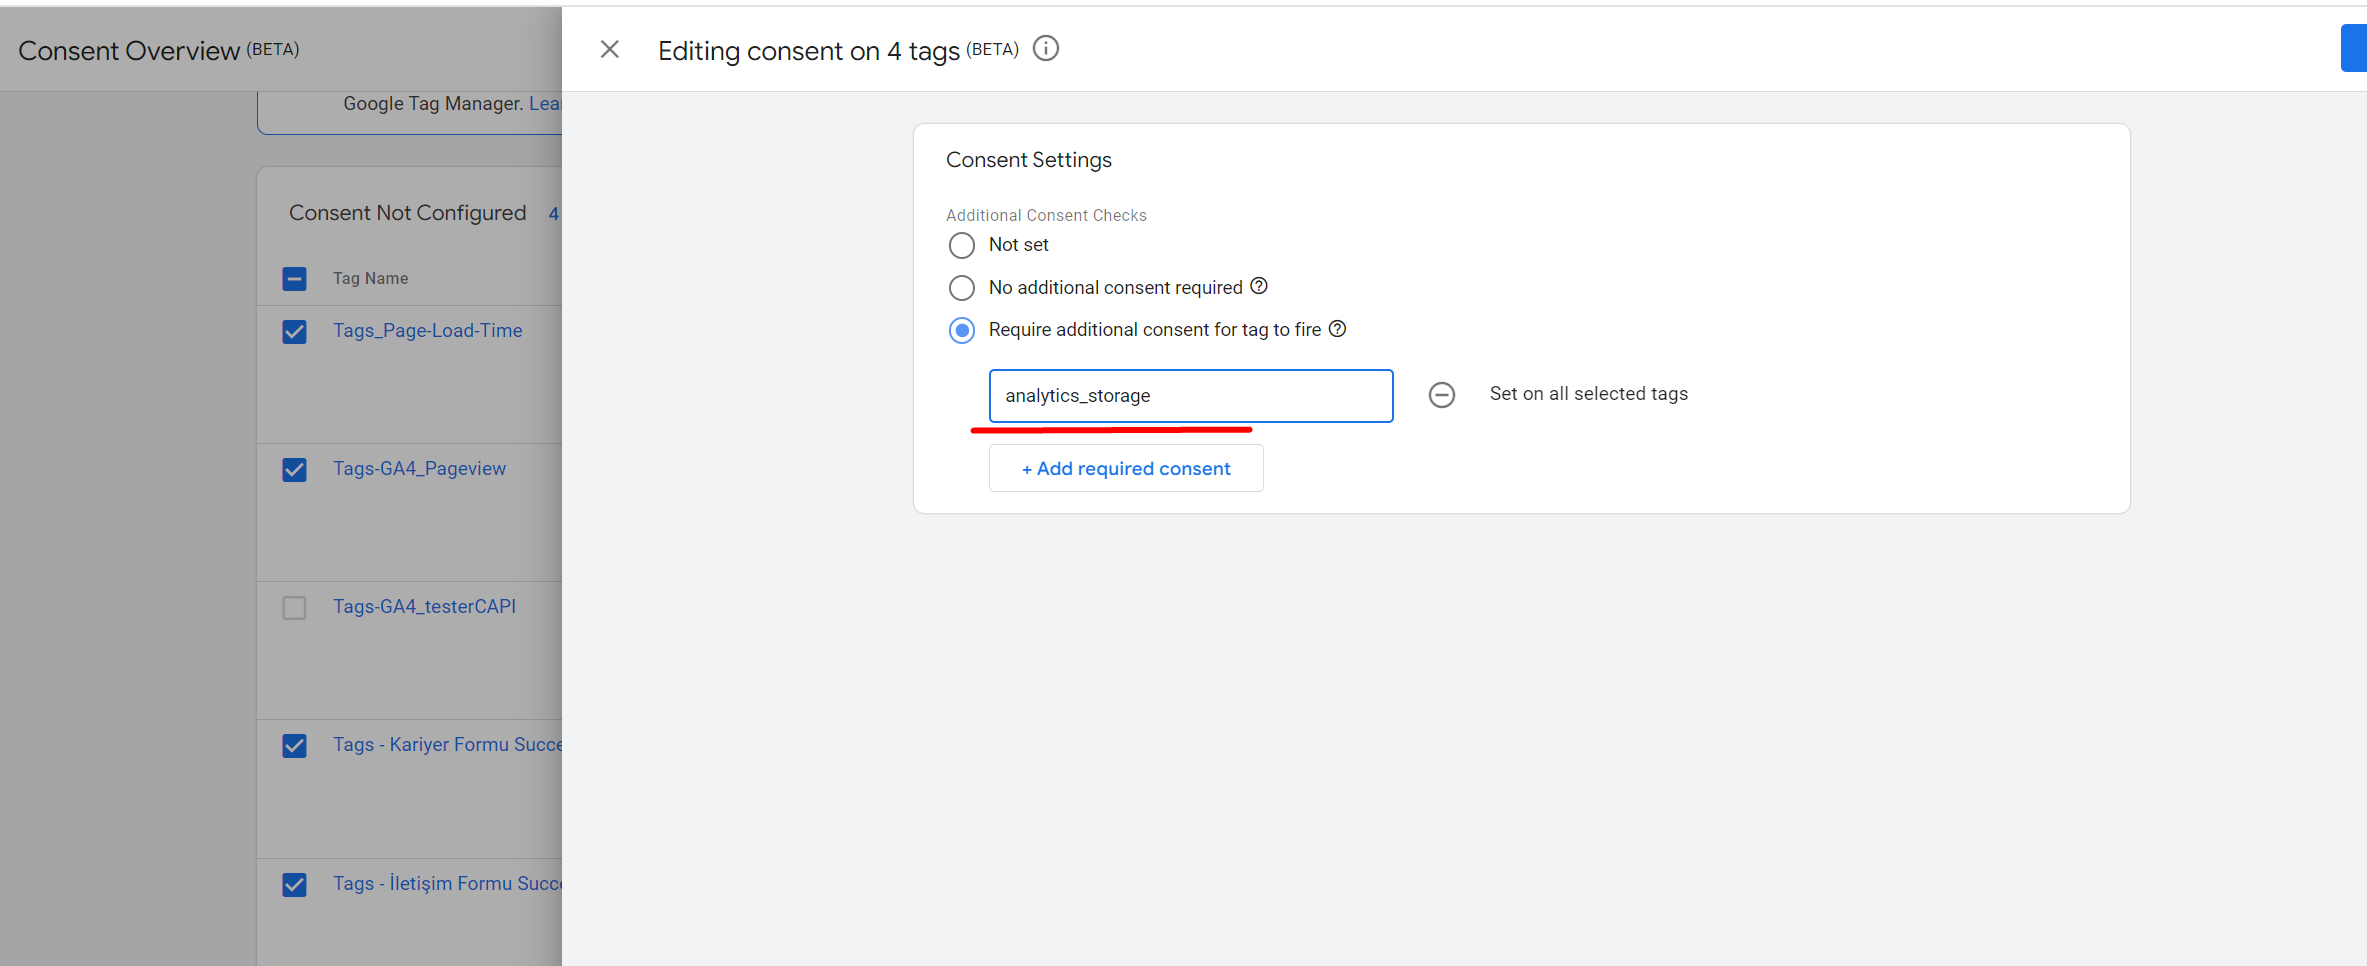Click help icon next to Require additional consent

pyautogui.click(x=1337, y=329)
